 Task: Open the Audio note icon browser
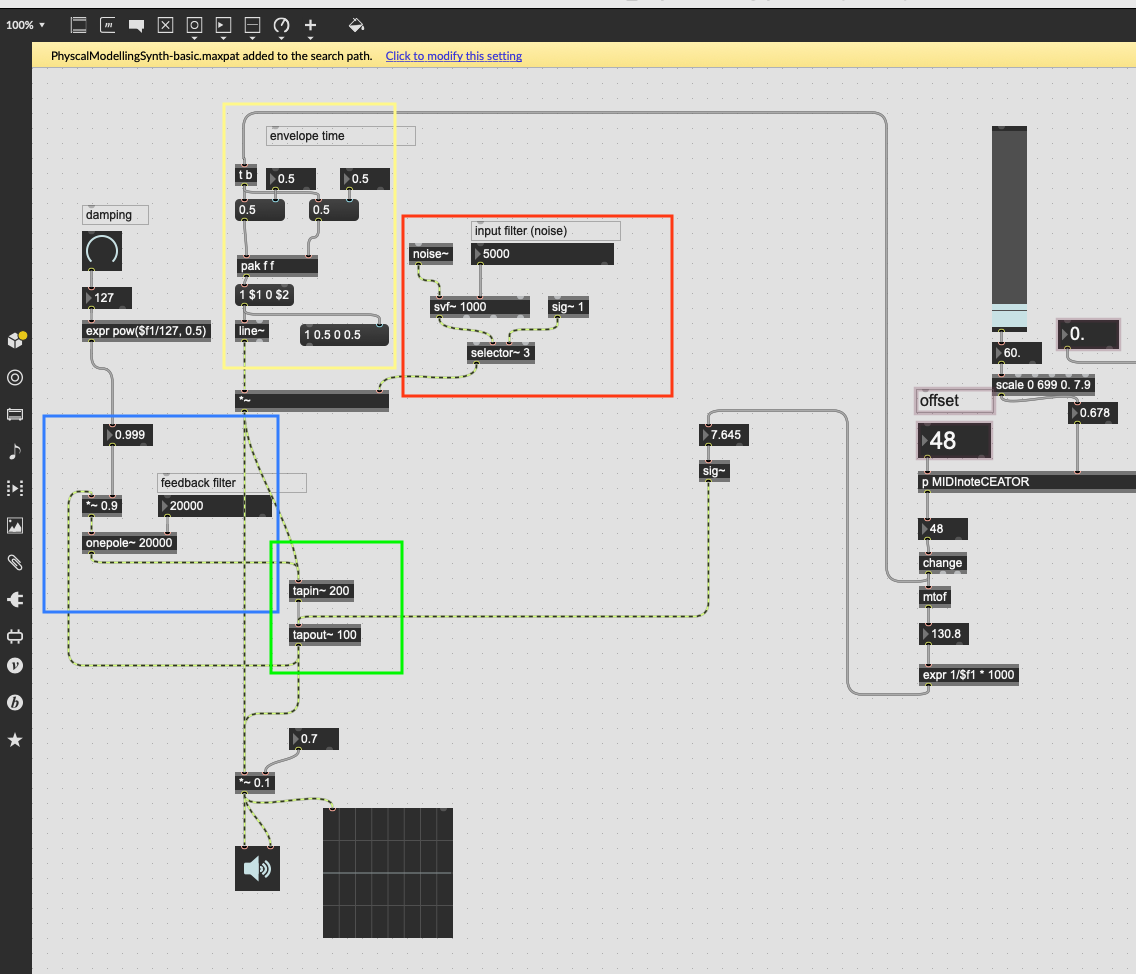tap(15, 452)
